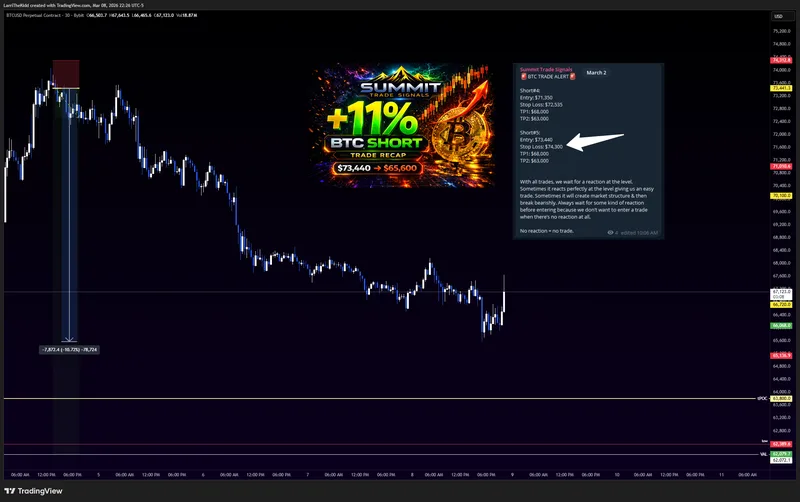Click the LavriTheKidd created with TradingView.com header

pos(73,5)
